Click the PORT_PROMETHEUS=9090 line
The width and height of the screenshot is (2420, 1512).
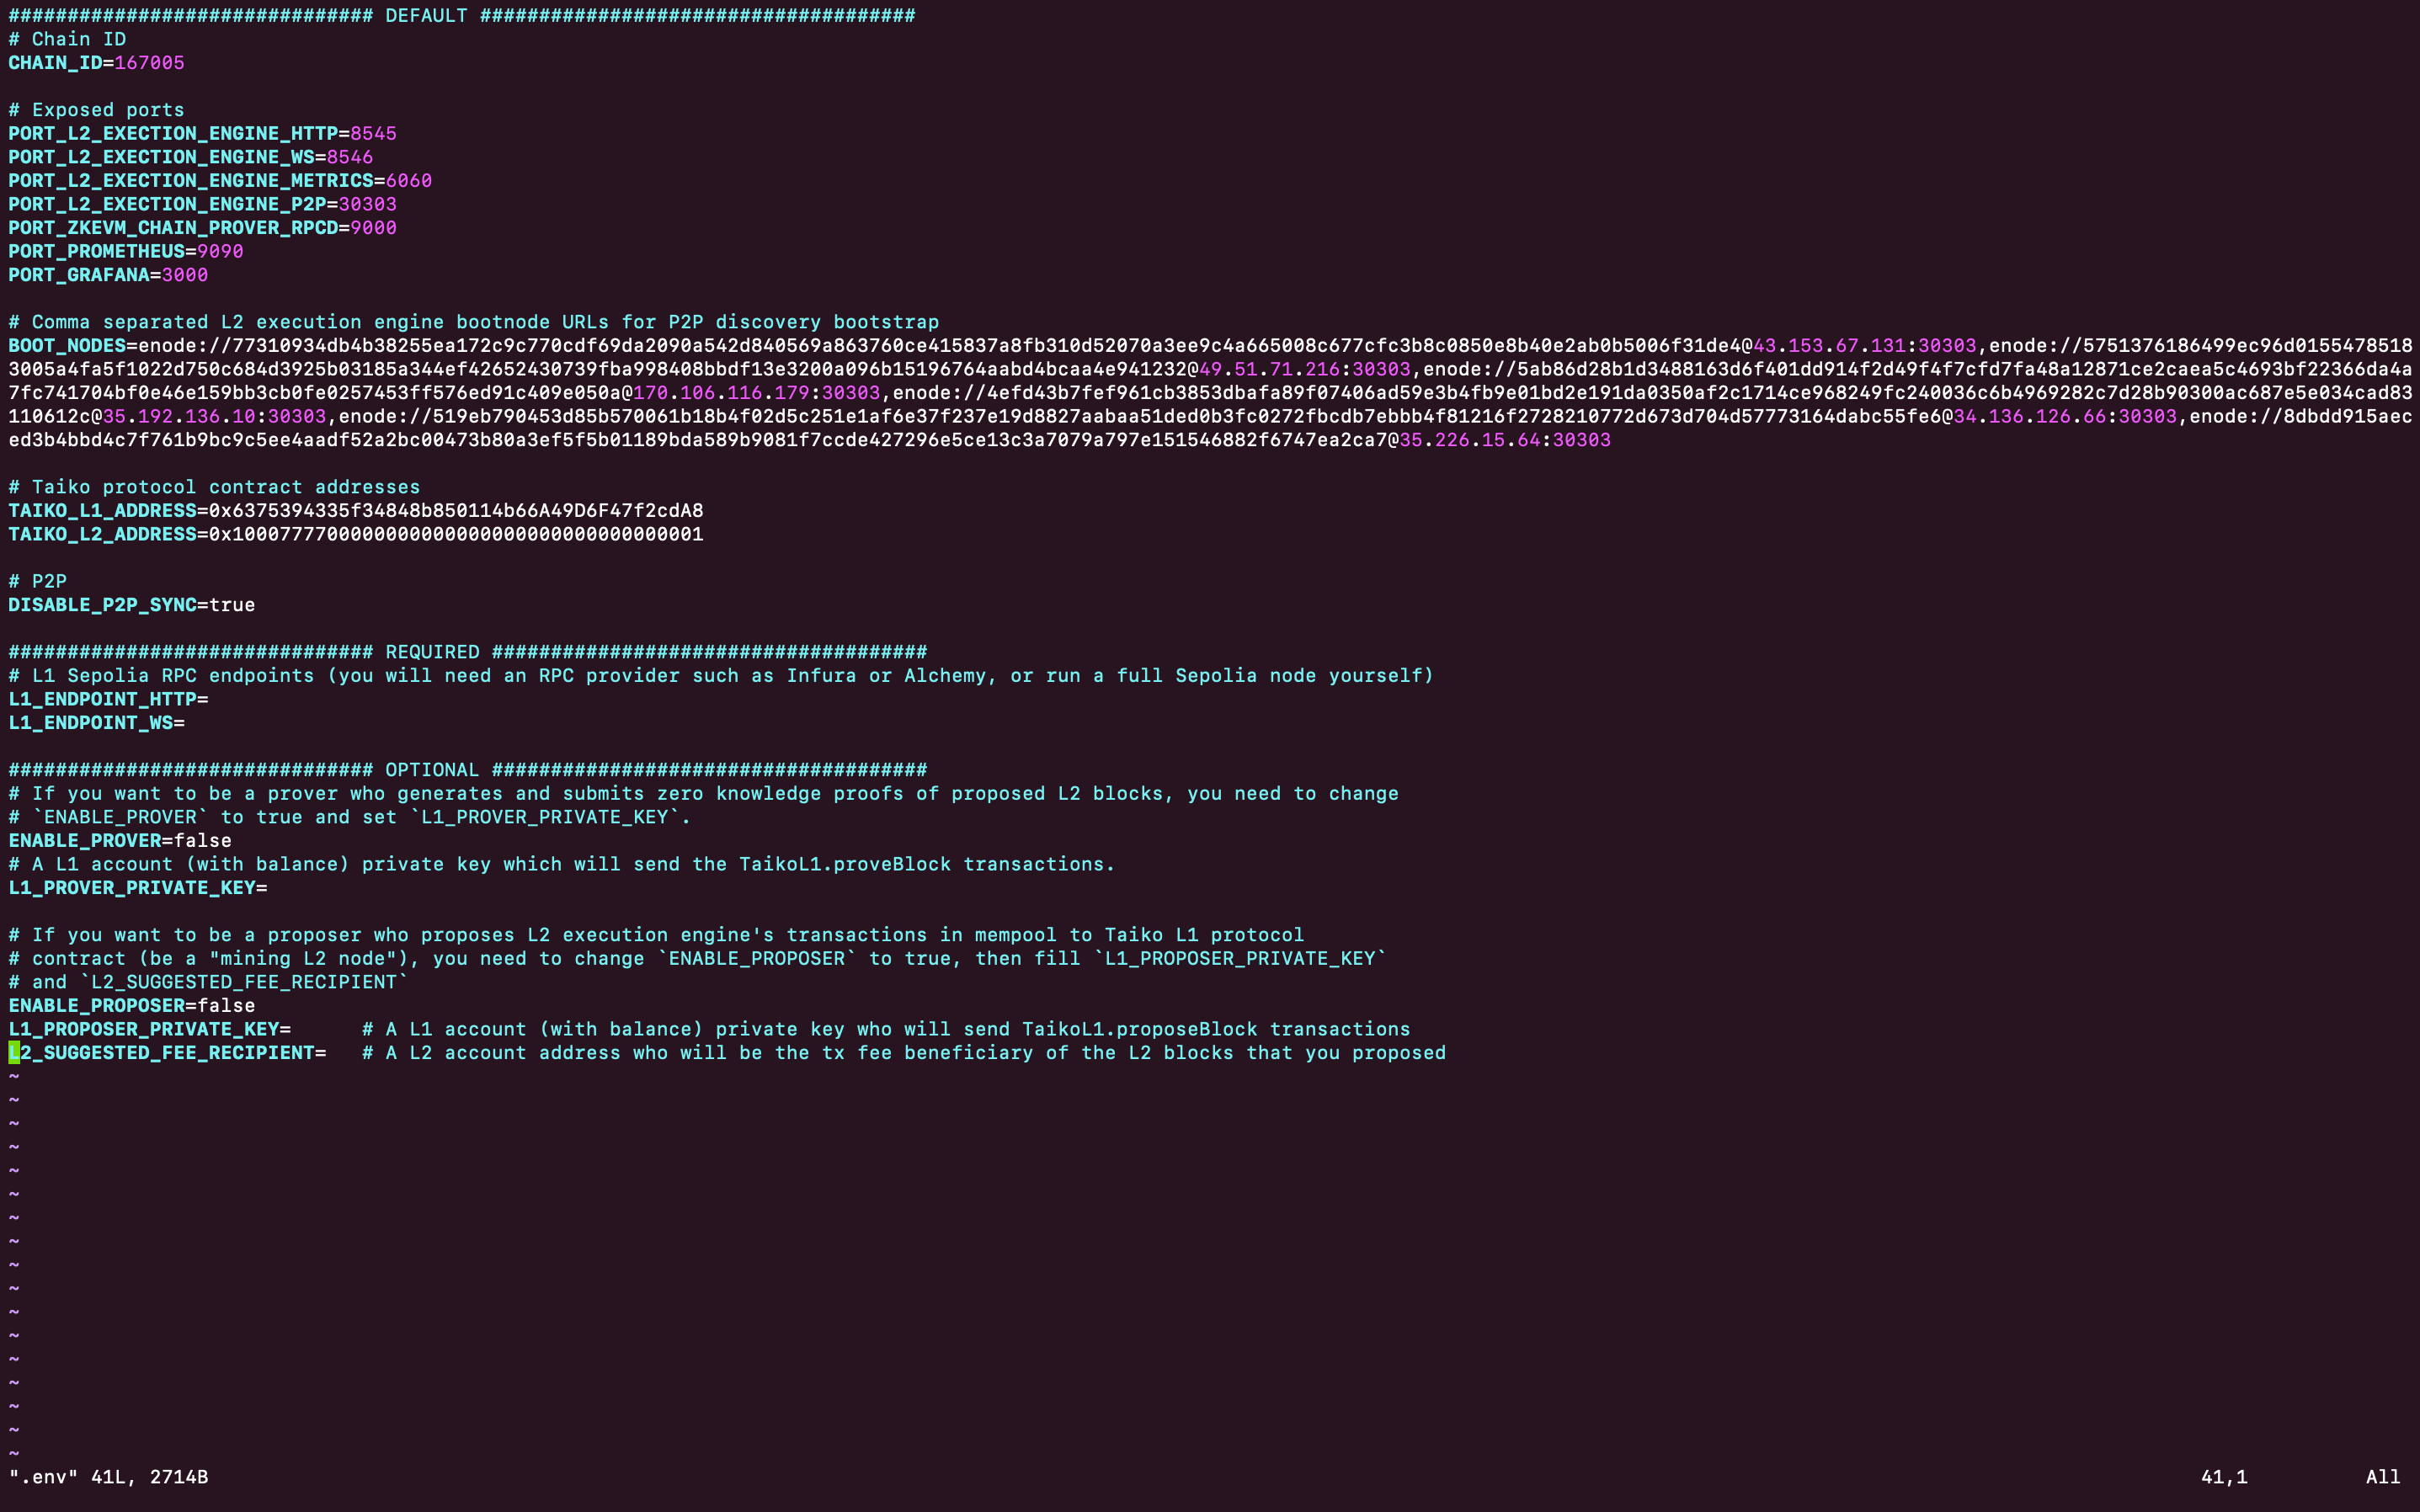126,251
